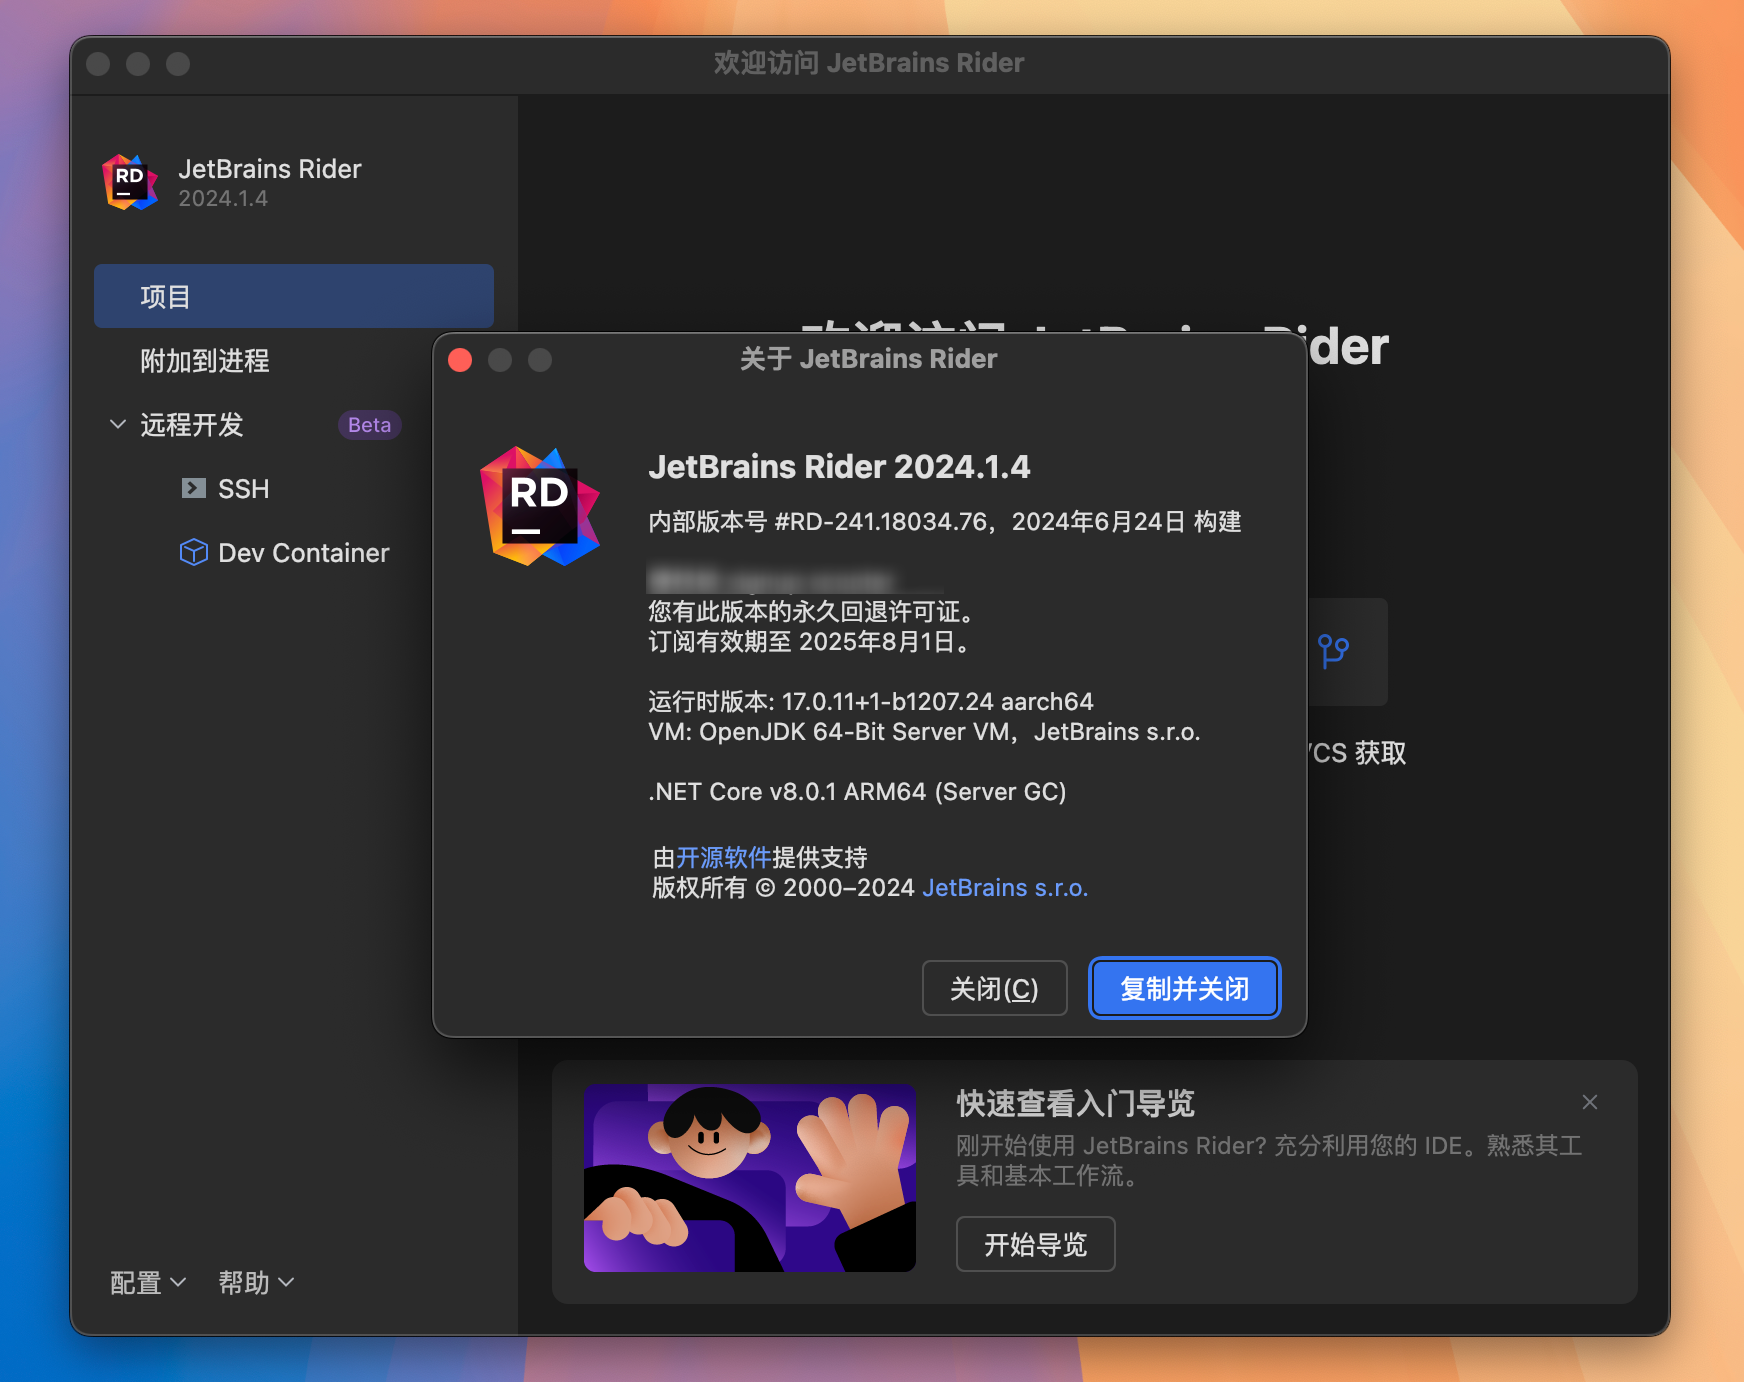1744x1382 pixels.
Task: Click the .NET Core v8.0.1 ARM64 line
Action: click(x=857, y=792)
